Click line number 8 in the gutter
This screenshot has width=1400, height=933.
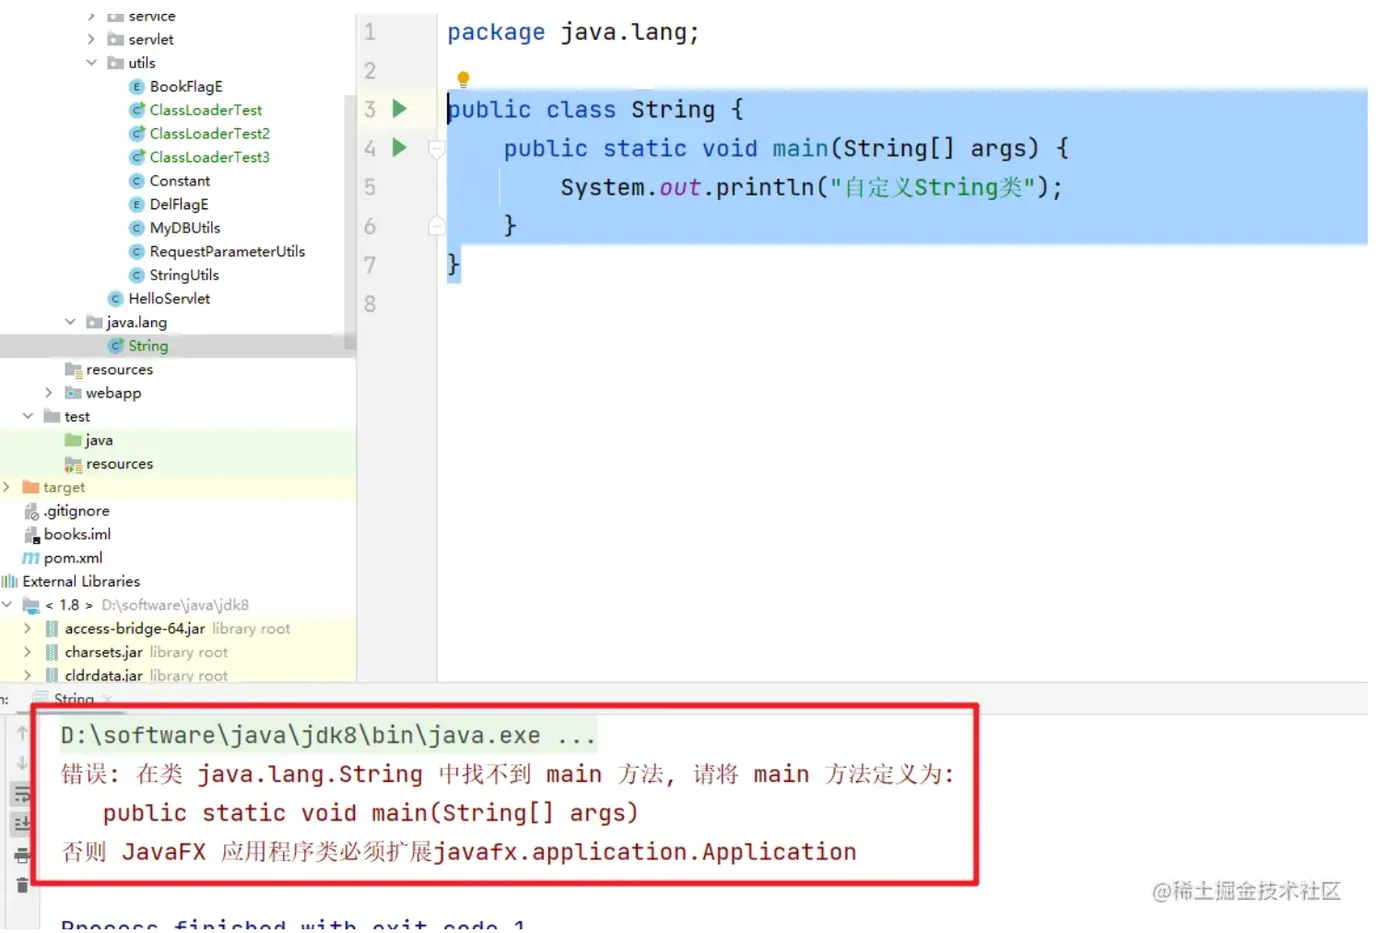pyautogui.click(x=370, y=303)
